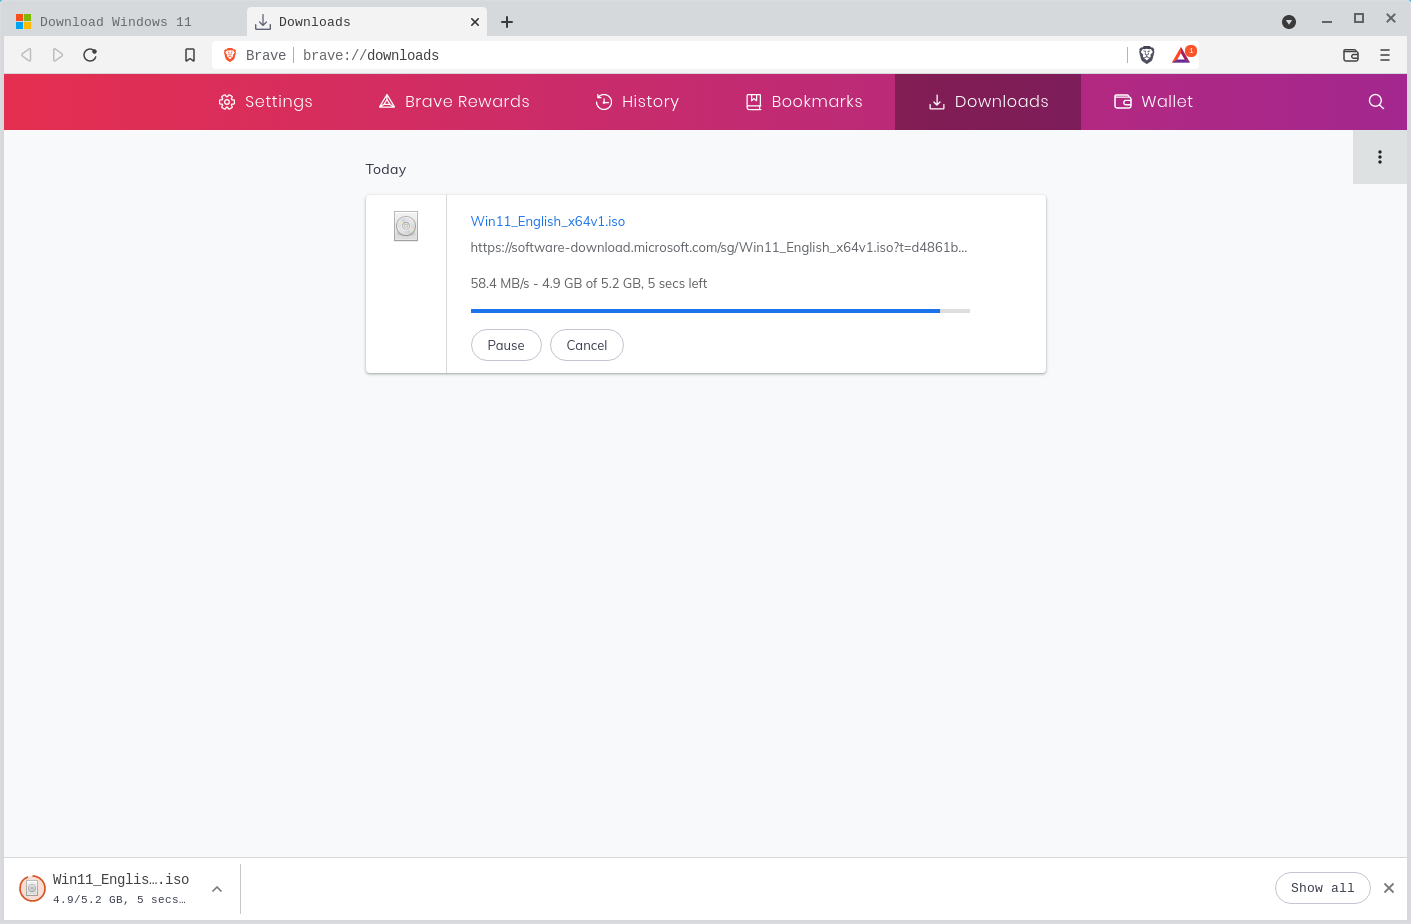This screenshot has width=1411, height=924.
Task: Click the Brave Shields lion icon
Action: tap(1147, 55)
